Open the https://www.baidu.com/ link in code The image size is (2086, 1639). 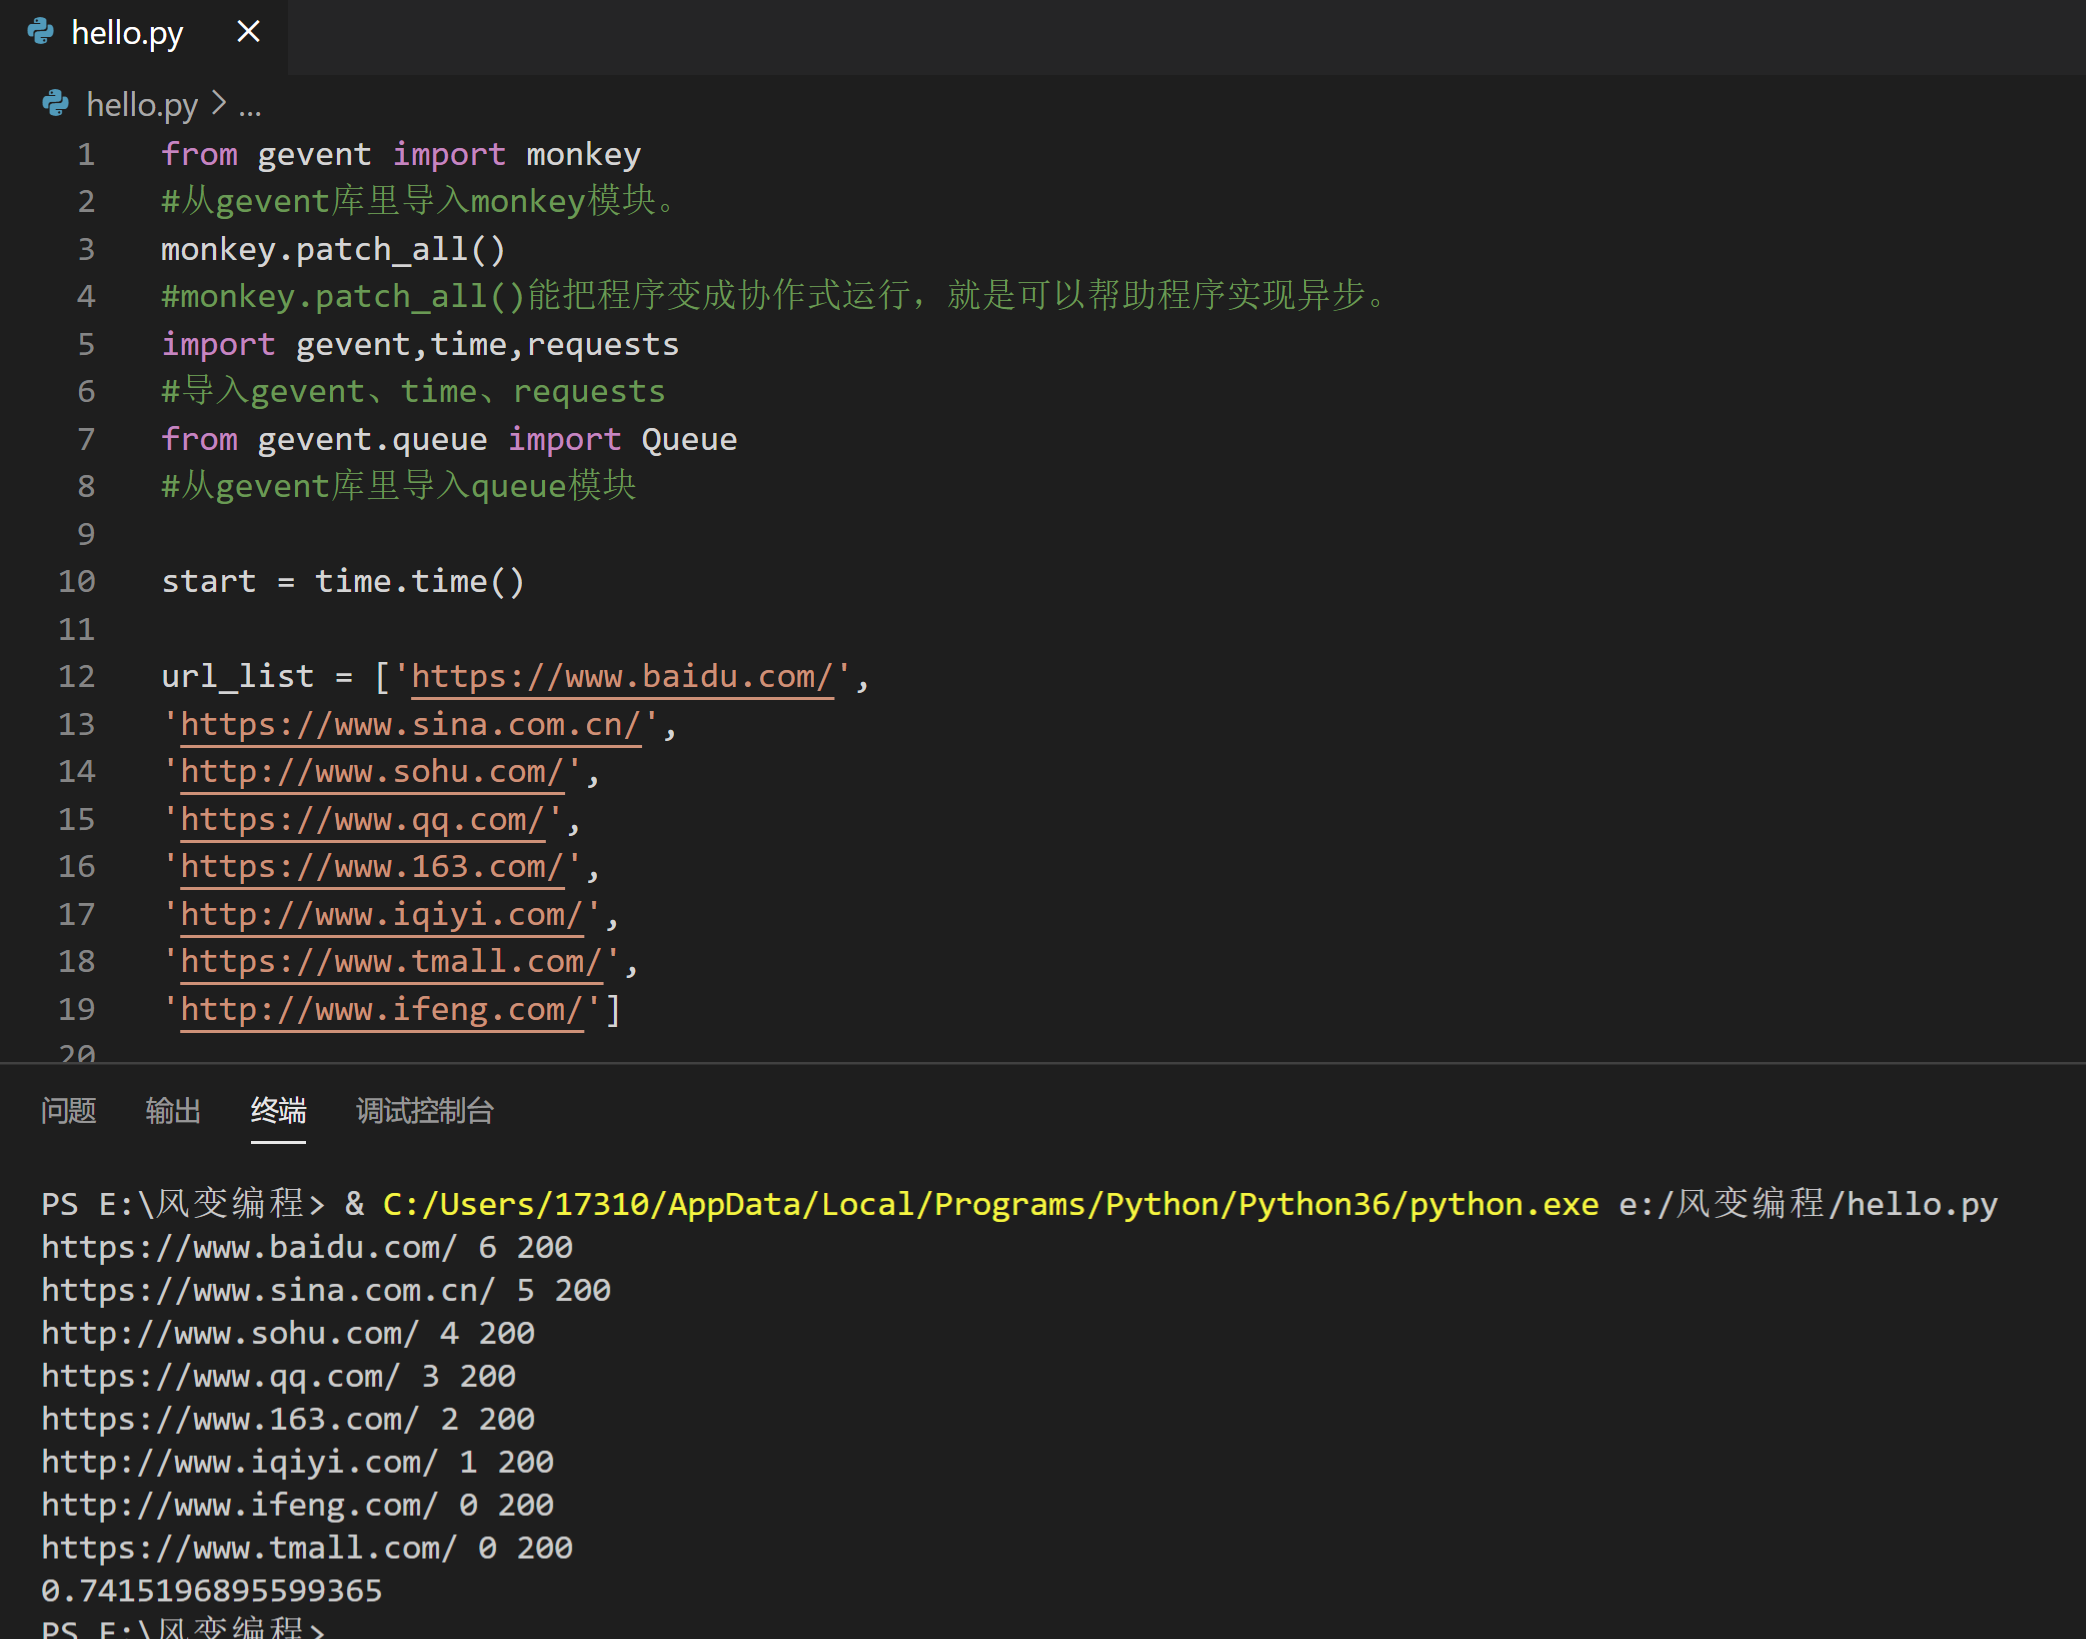(622, 677)
